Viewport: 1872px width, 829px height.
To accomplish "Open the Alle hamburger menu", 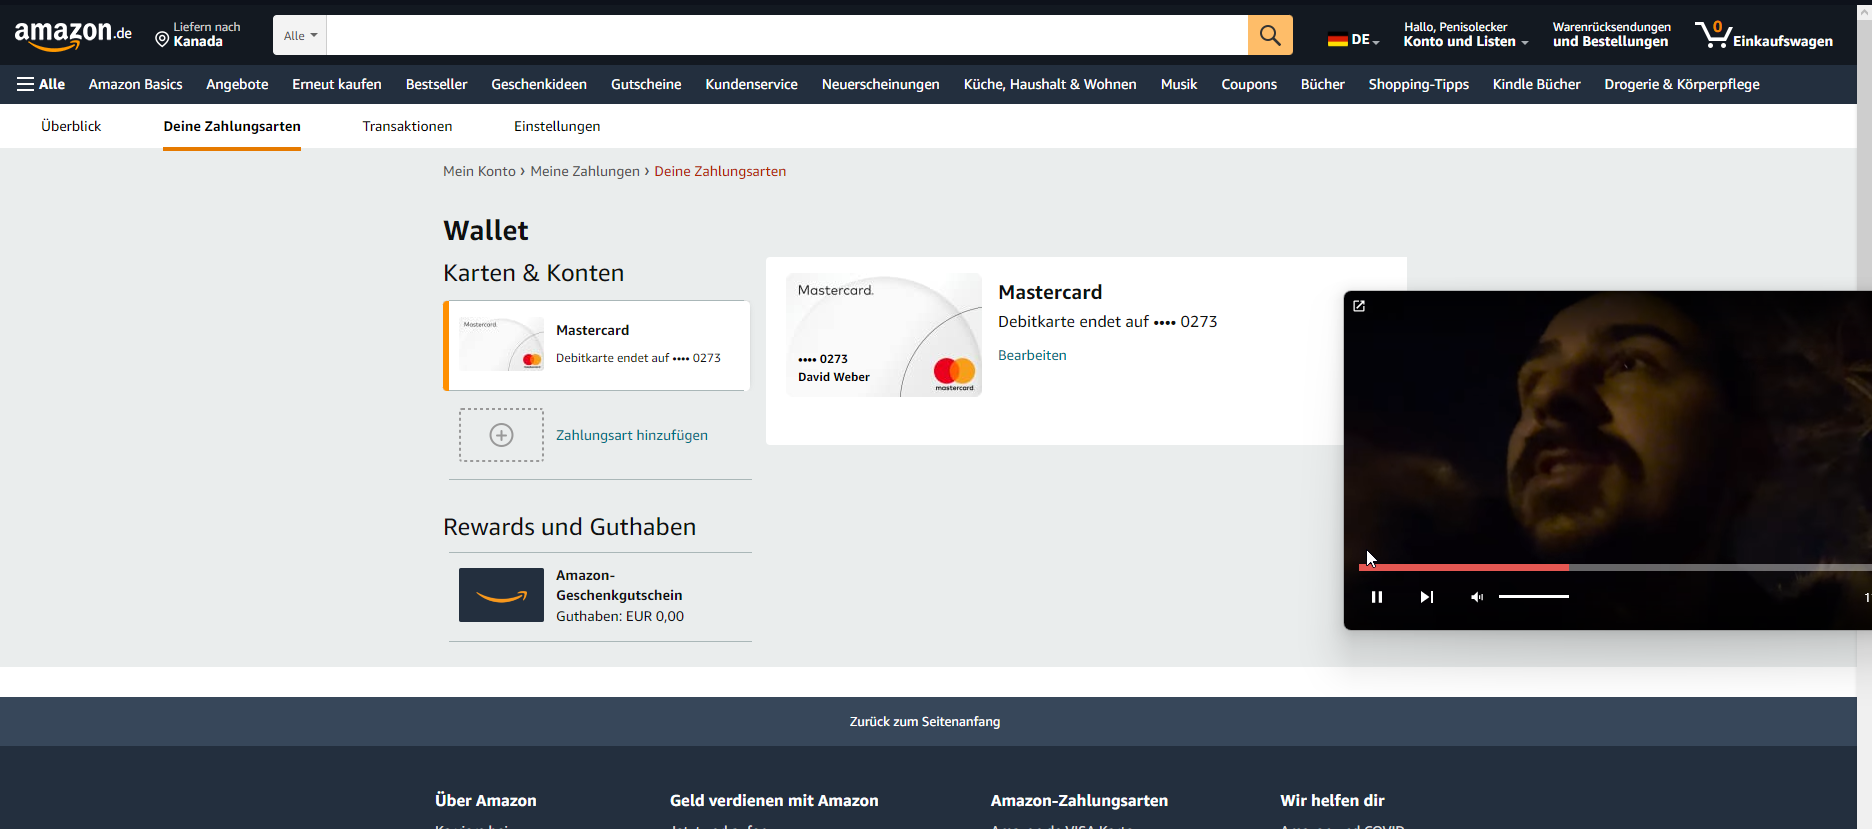I will click(x=41, y=84).
